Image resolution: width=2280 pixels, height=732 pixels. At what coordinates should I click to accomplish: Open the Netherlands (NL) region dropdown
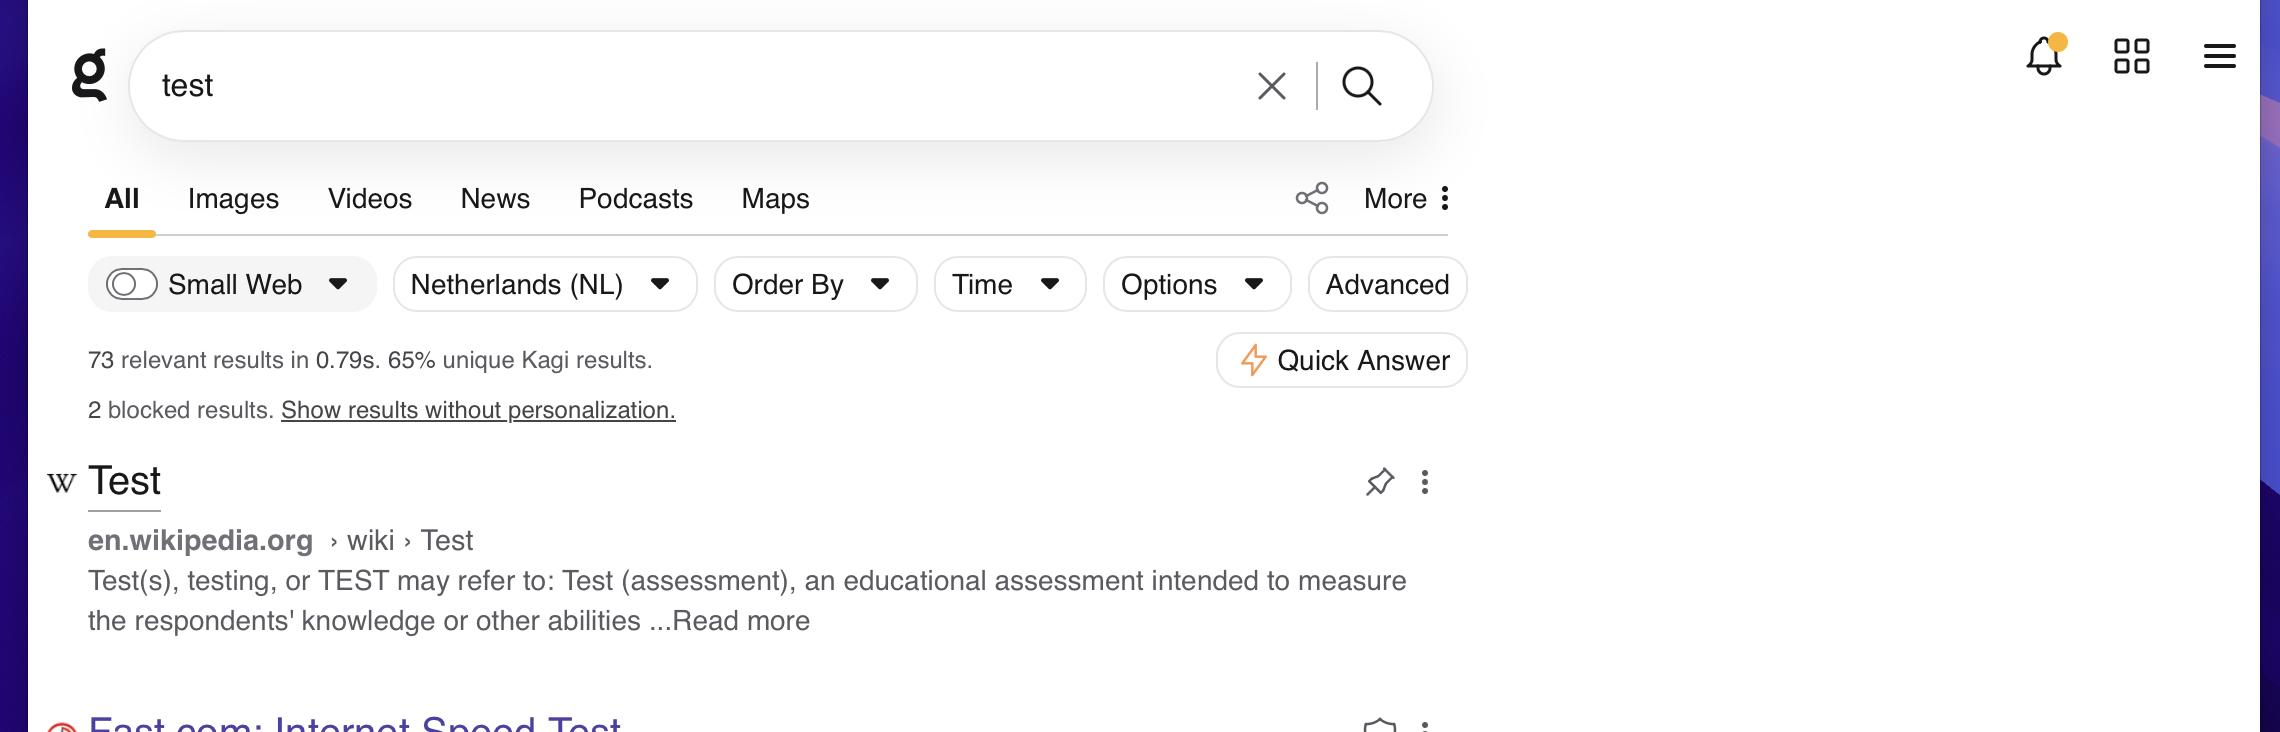coord(544,284)
